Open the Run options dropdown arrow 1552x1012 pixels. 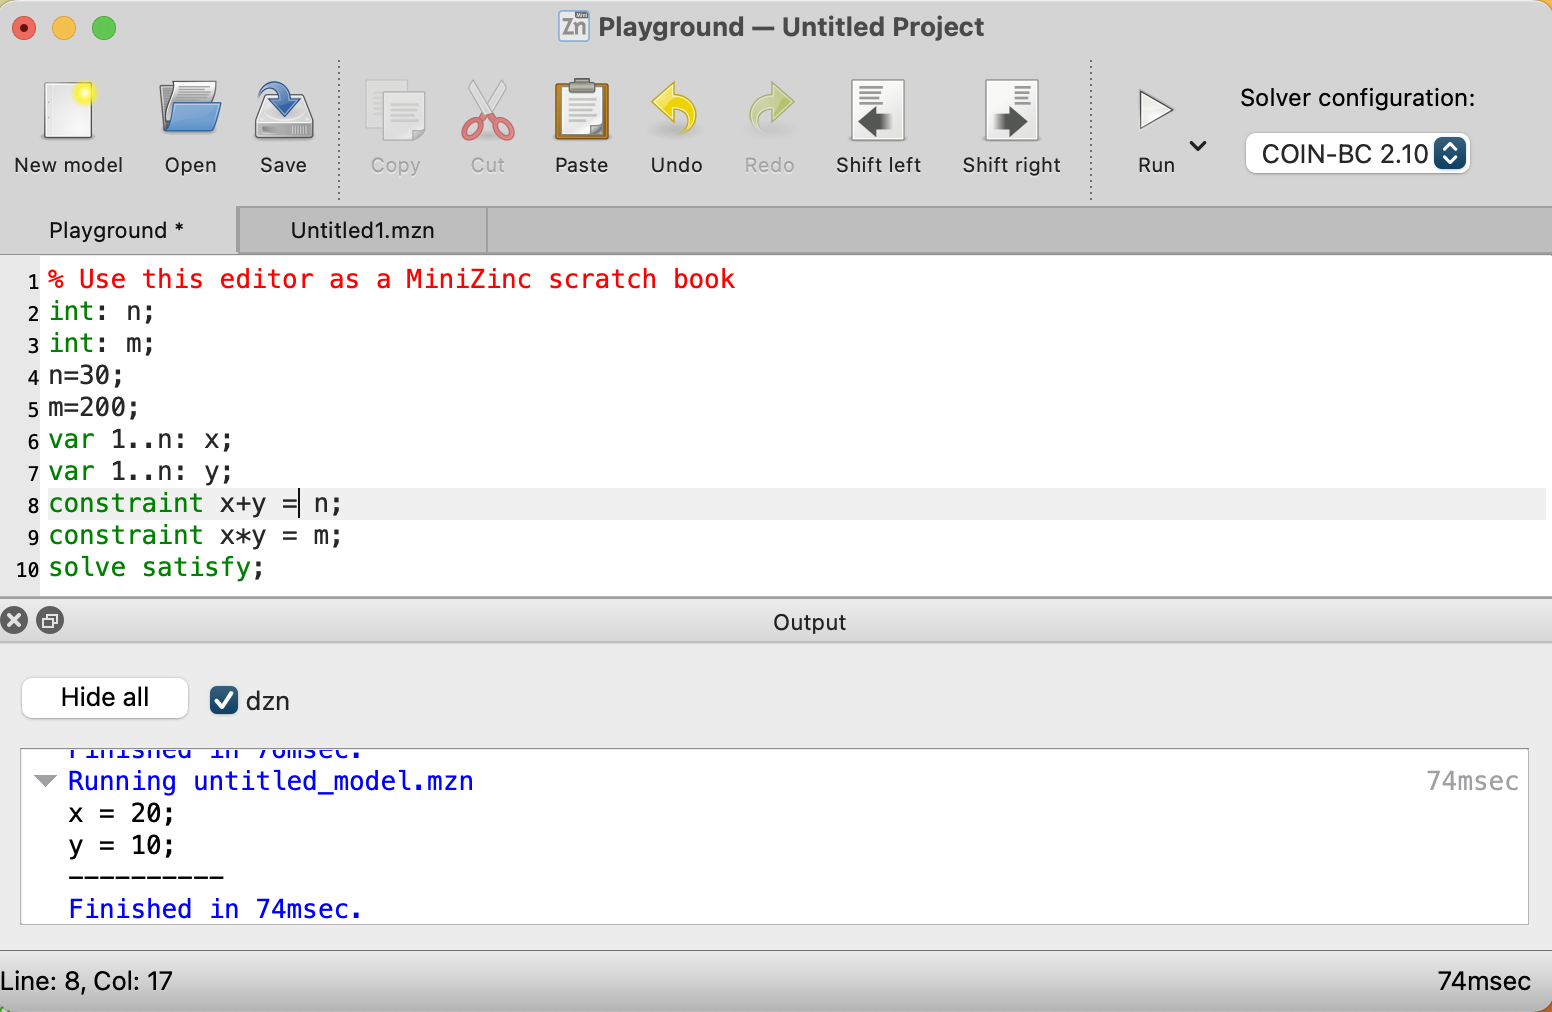(1198, 146)
